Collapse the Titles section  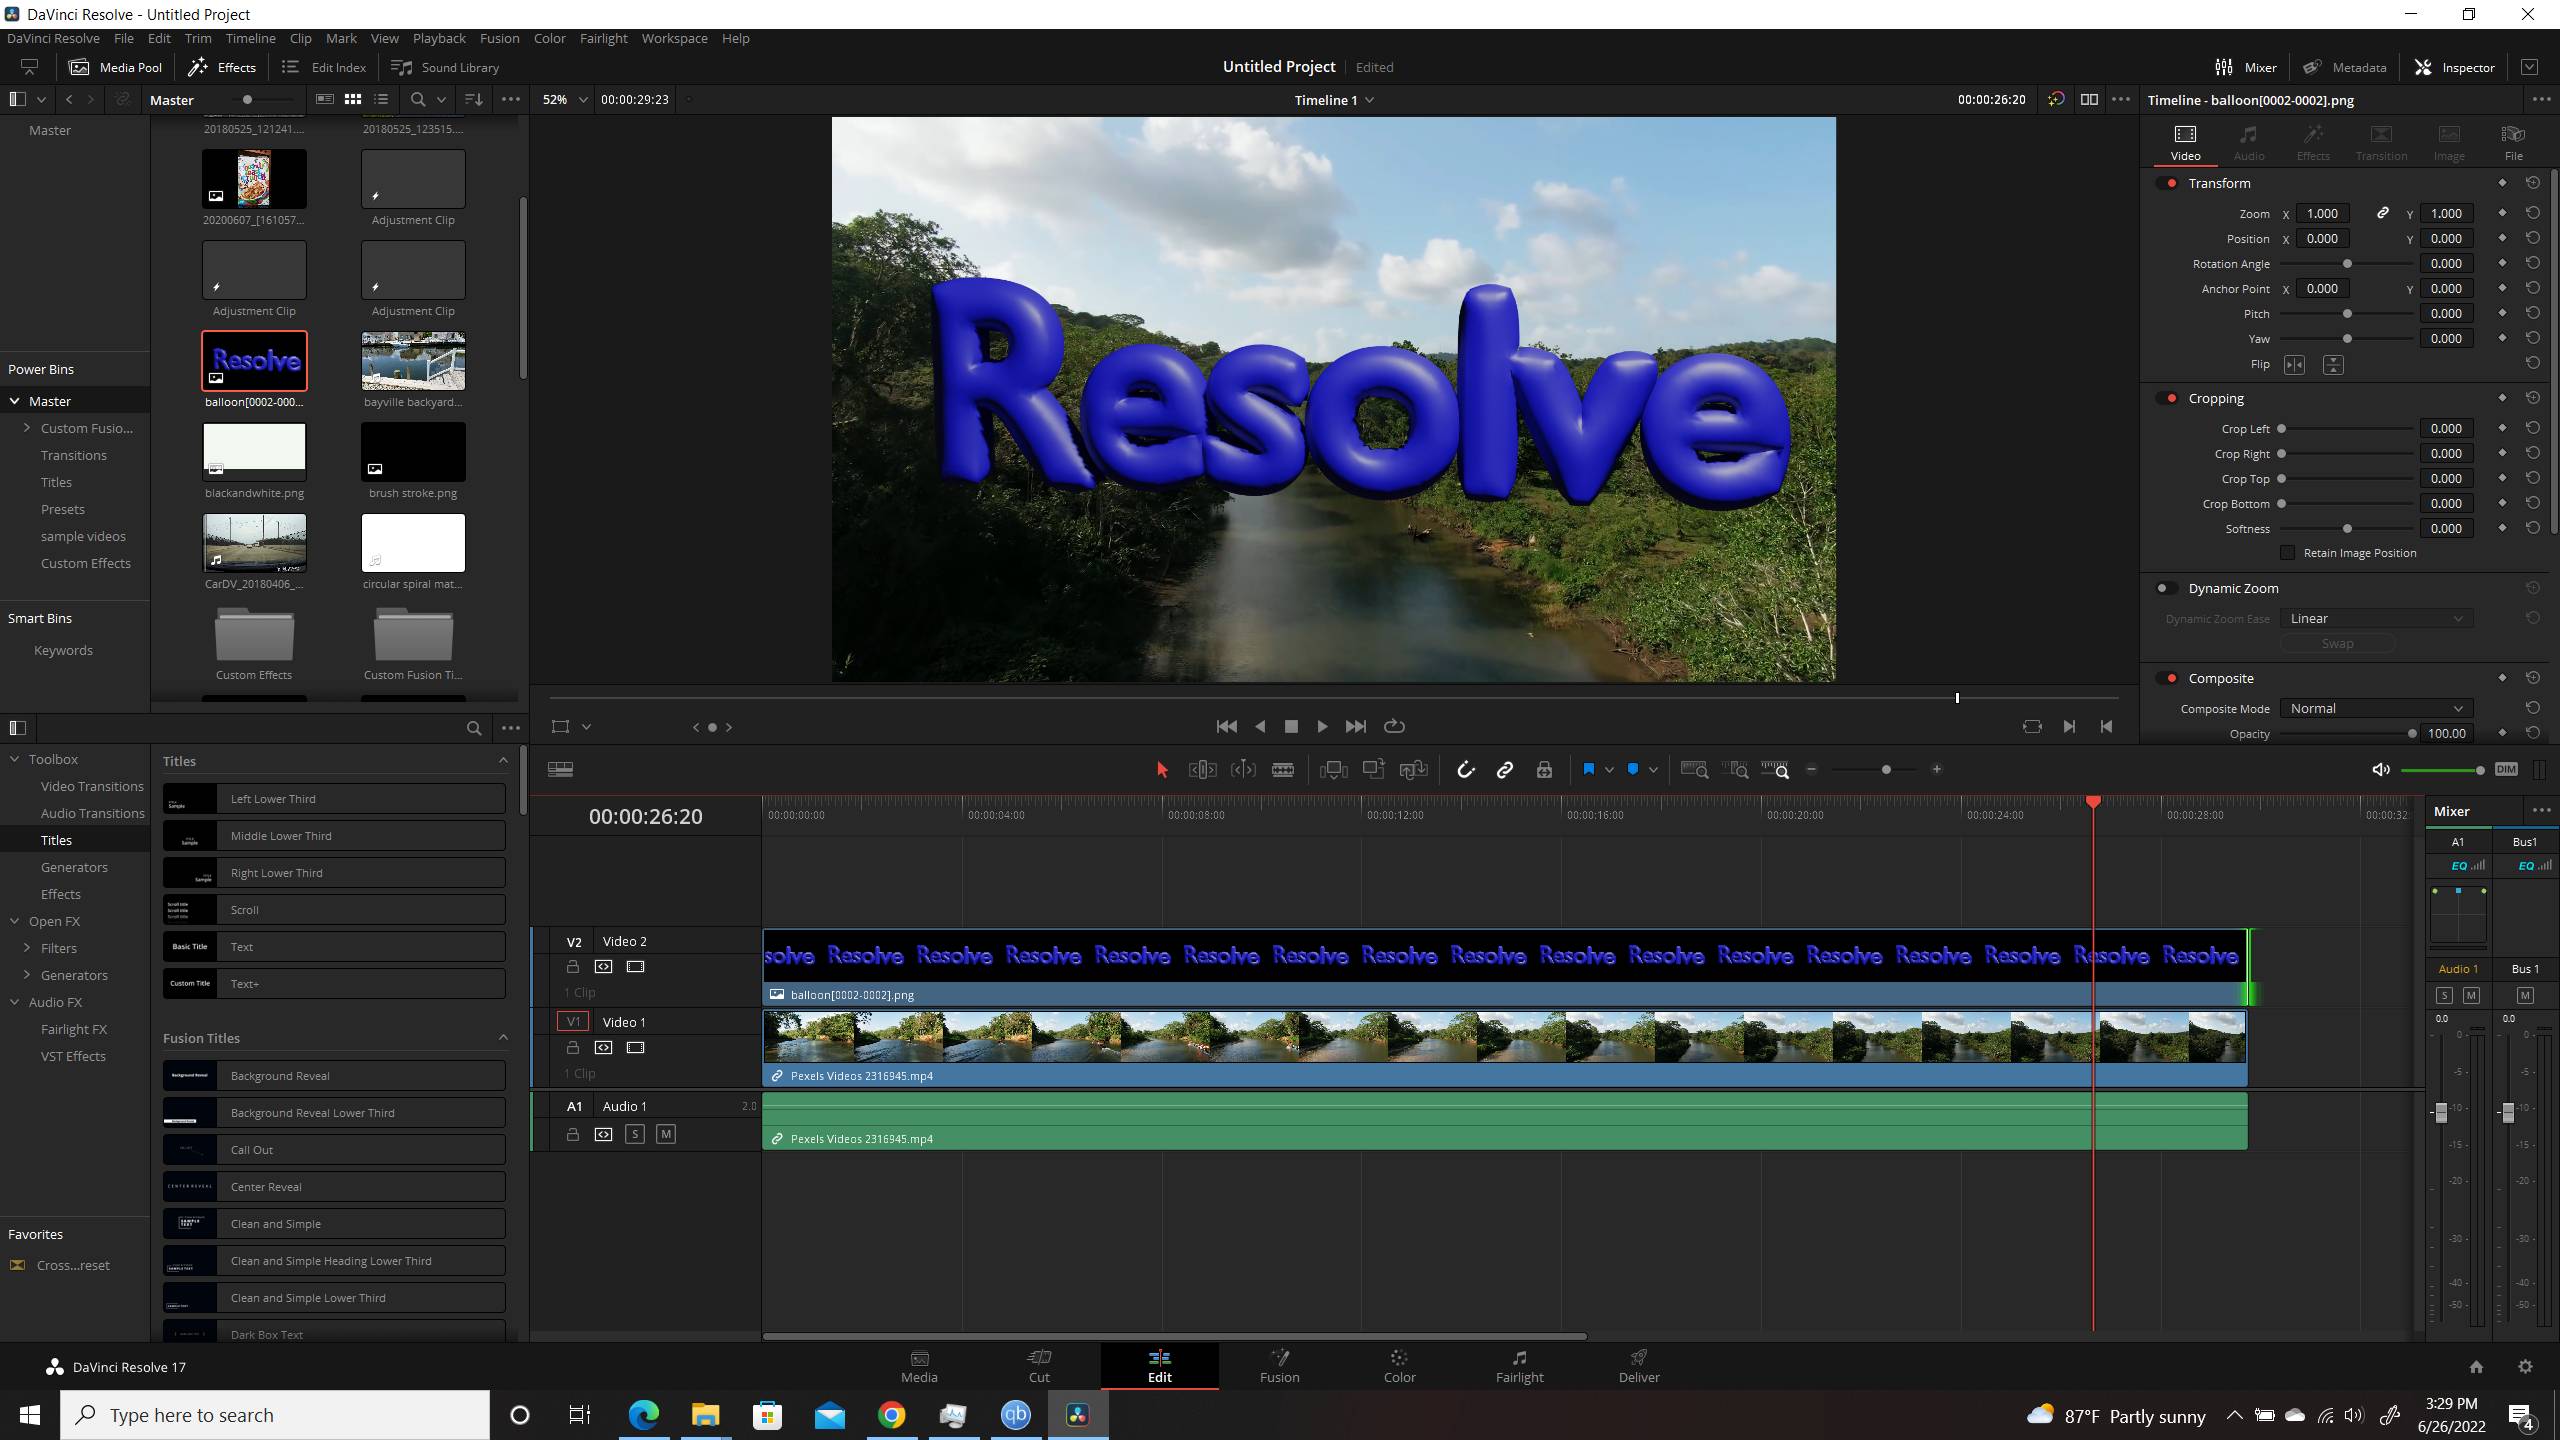click(x=503, y=761)
